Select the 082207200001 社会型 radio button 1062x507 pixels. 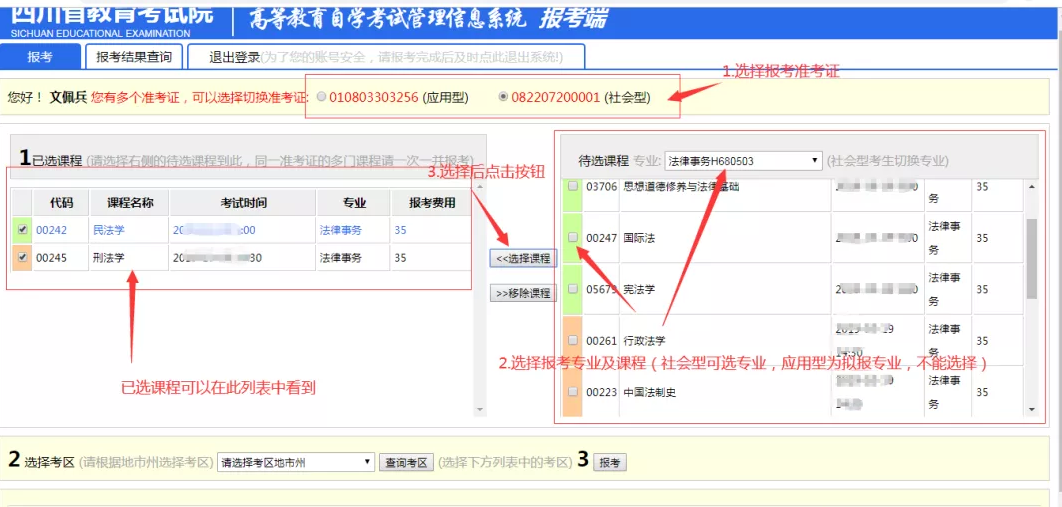503,97
